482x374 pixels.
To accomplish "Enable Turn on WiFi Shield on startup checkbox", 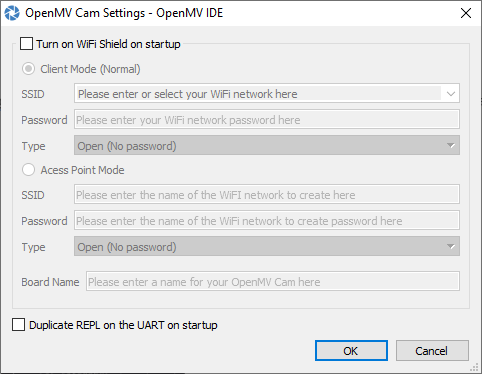I will click(x=26, y=44).
